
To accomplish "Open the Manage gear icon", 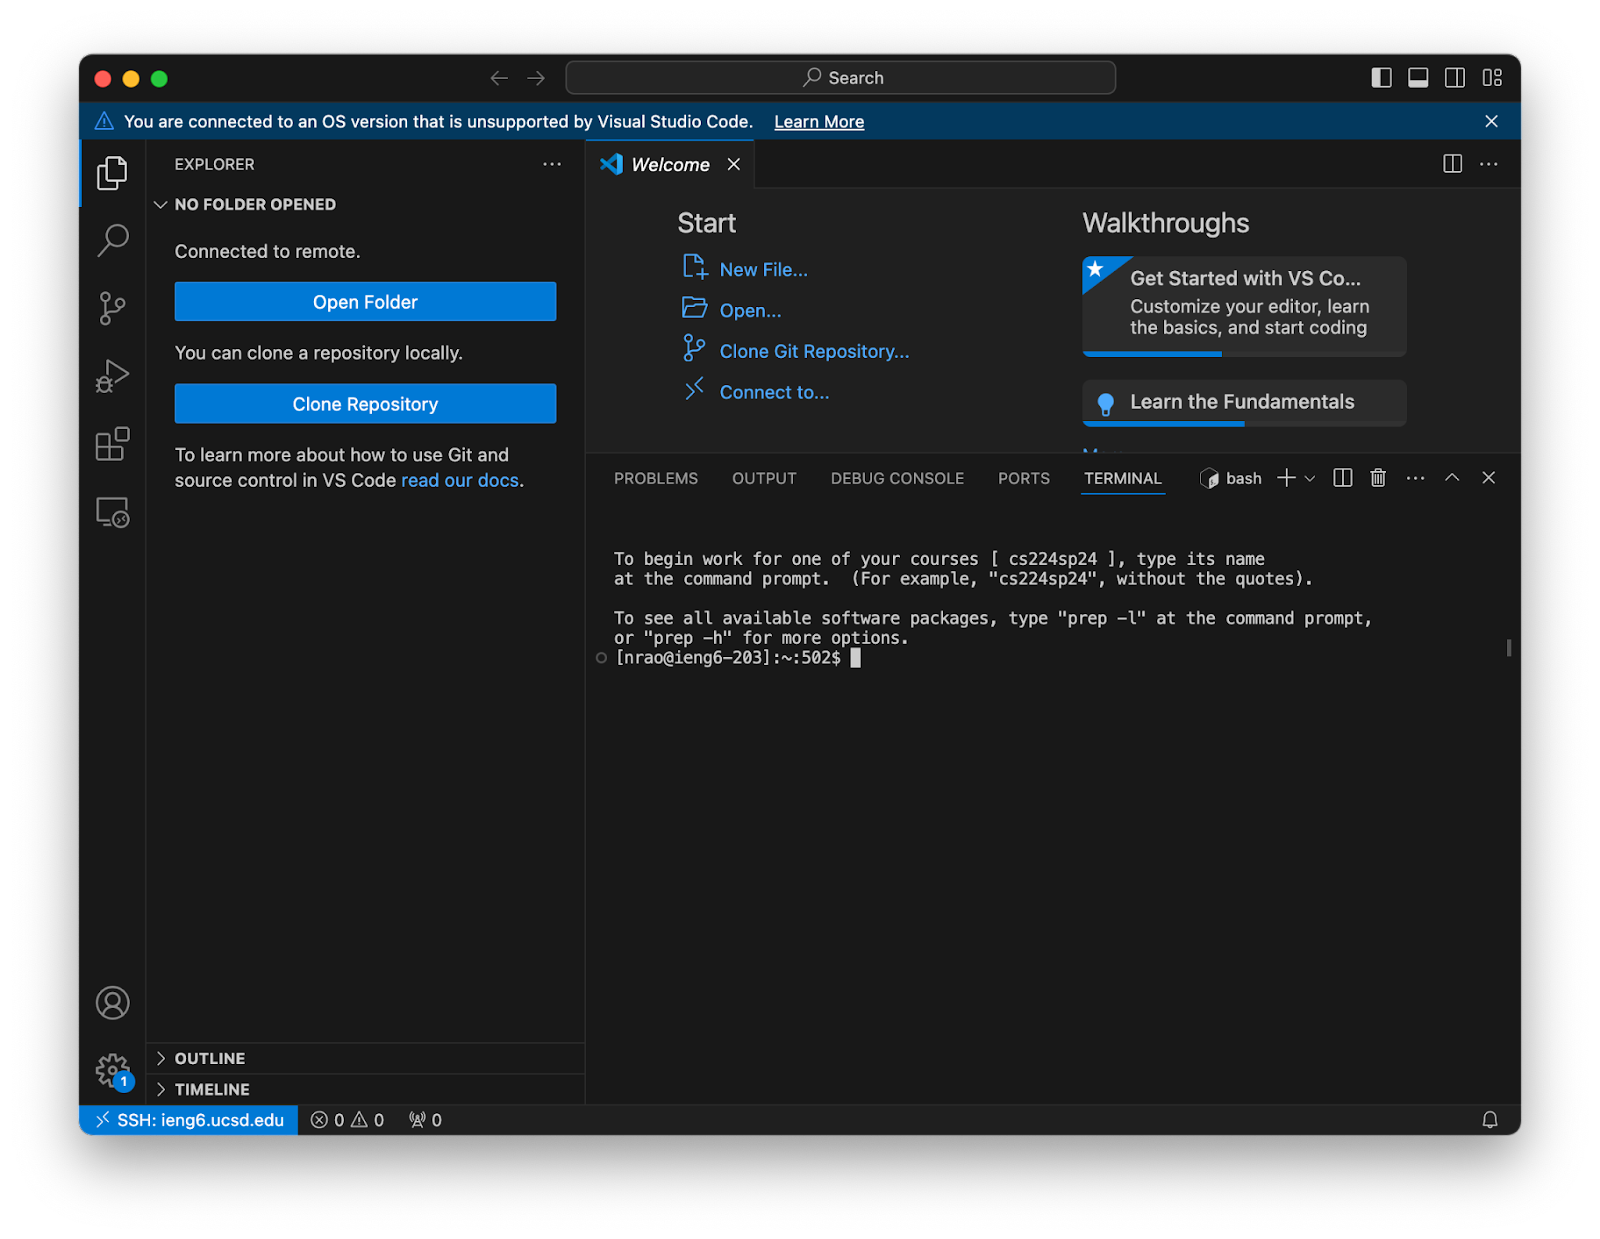I will [x=112, y=1071].
